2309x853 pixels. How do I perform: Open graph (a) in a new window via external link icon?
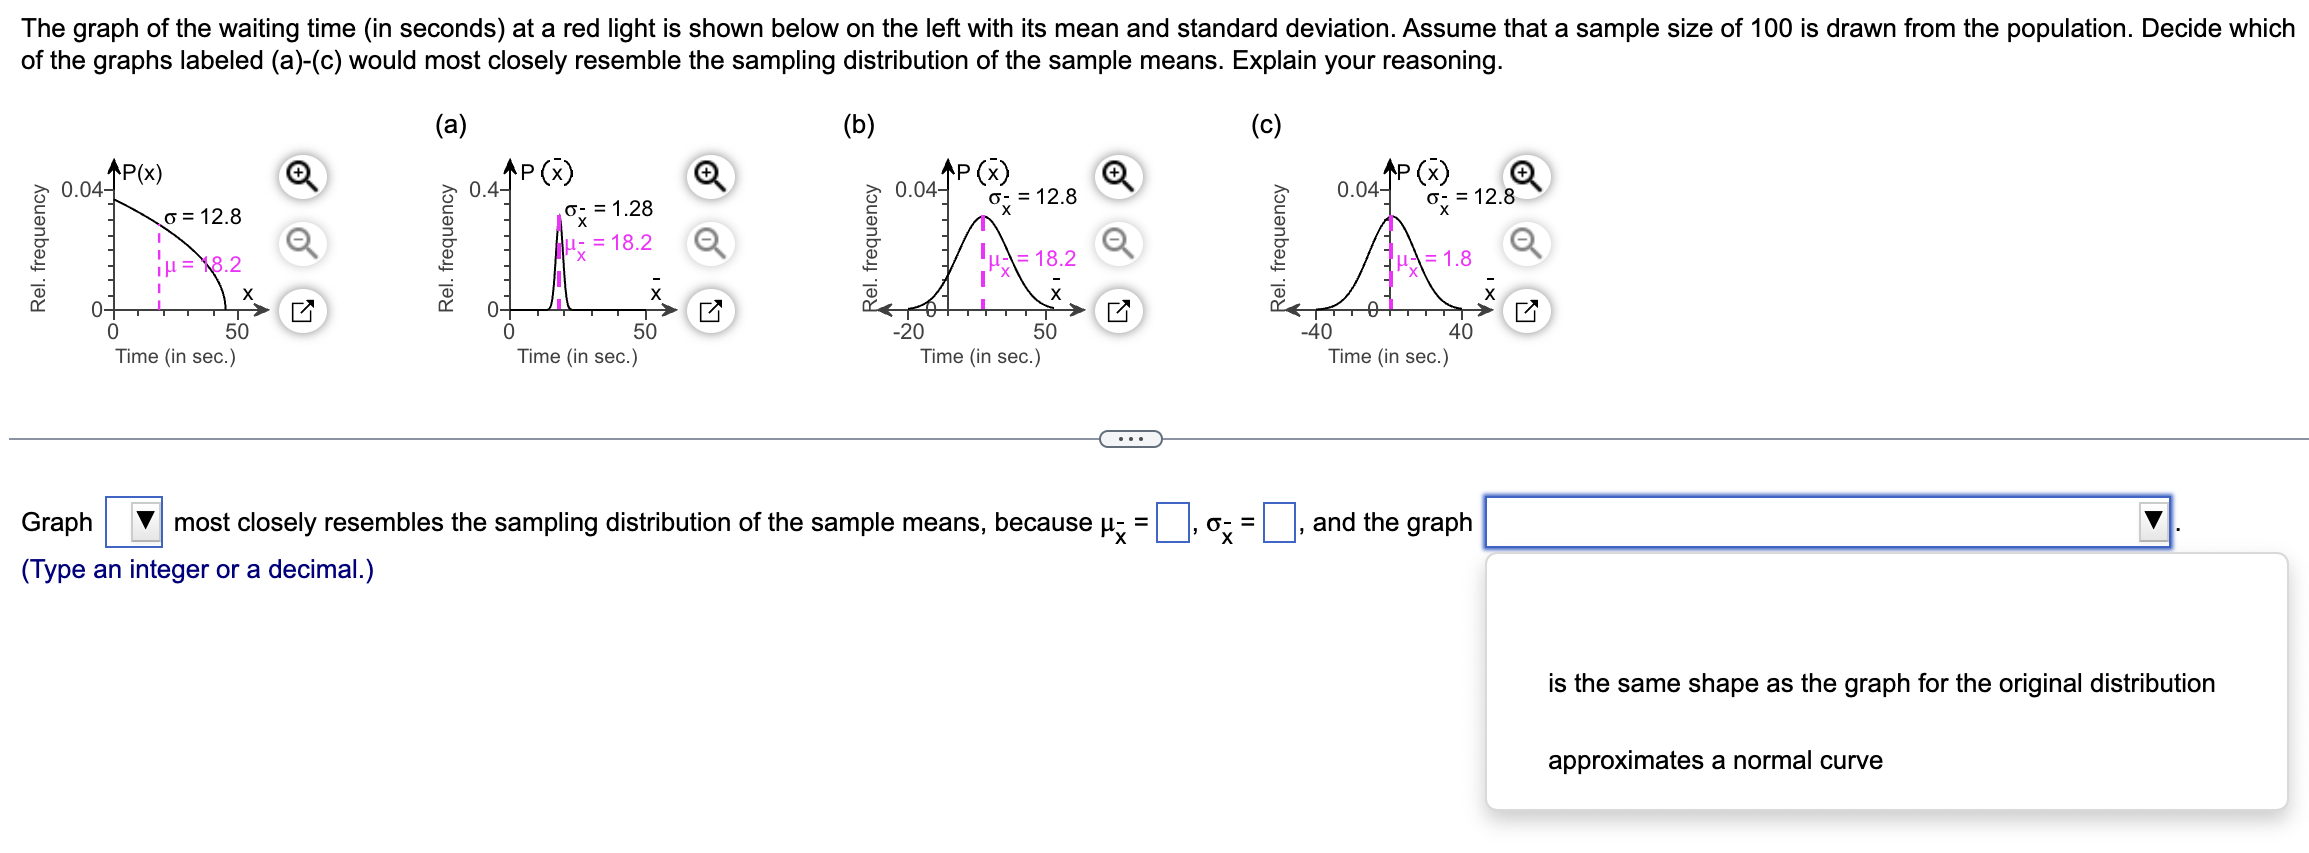click(x=710, y=311)
